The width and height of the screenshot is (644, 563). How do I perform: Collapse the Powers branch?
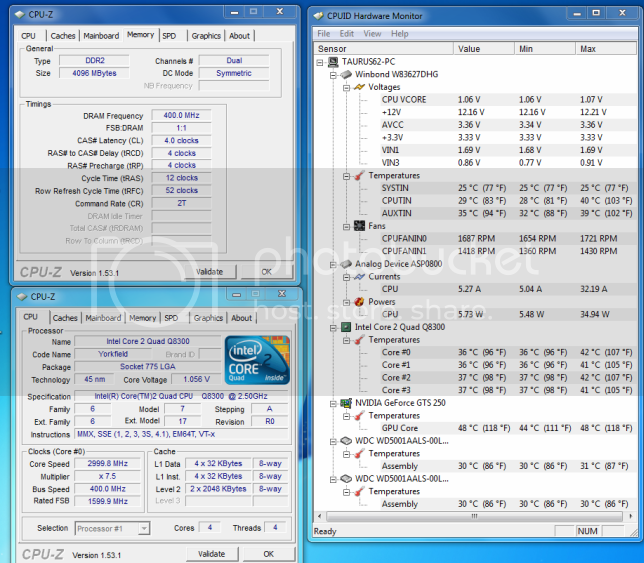tap(346, 303)
